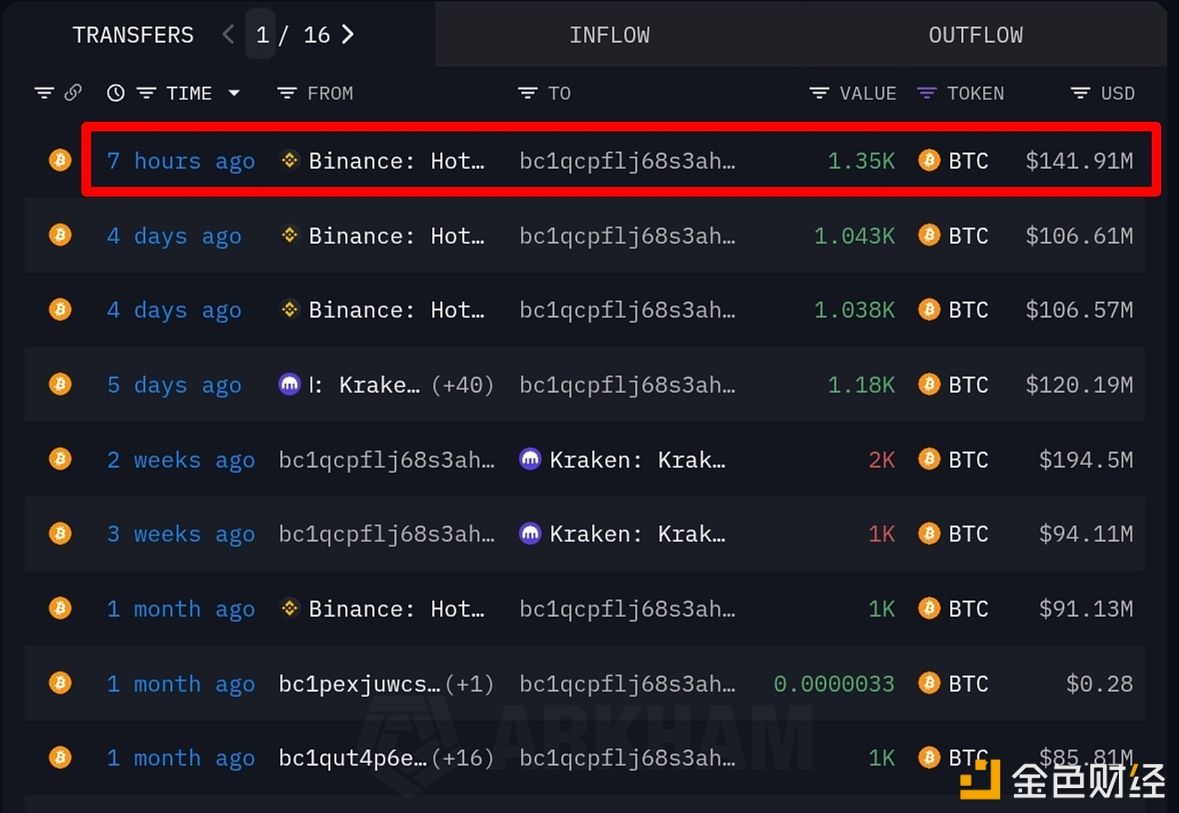Viewport: 1179px width, 813px height.
Task: Click the chain link icon in header
Action: [73, 93]
